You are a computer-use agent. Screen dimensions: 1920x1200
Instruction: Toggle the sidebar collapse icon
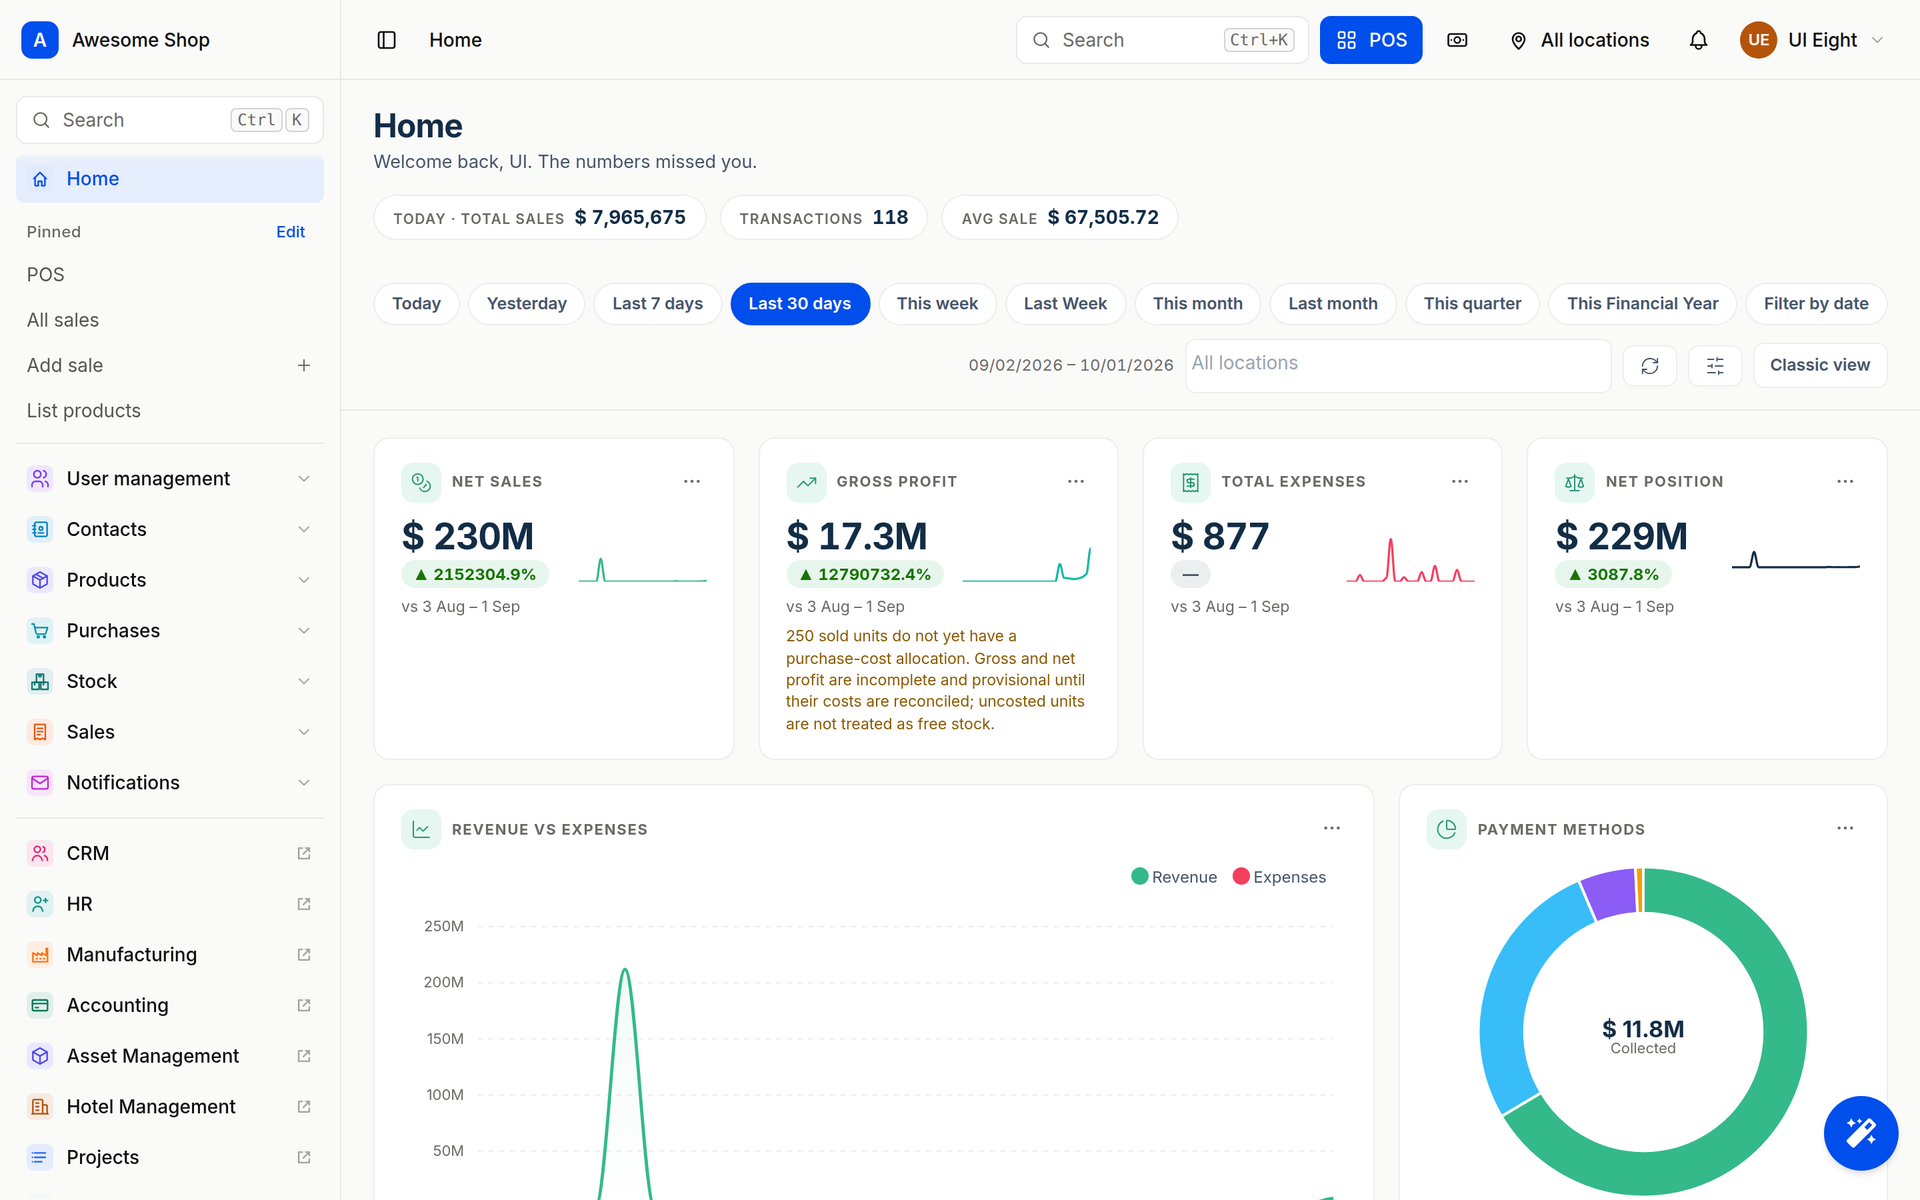coord(387,40)
